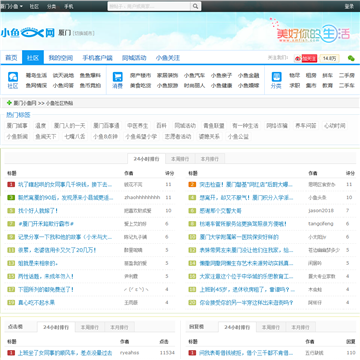Select the 厦门人的一天 hot tag
The width and height of the screenshot is (360, 360).
click(70, 126)
